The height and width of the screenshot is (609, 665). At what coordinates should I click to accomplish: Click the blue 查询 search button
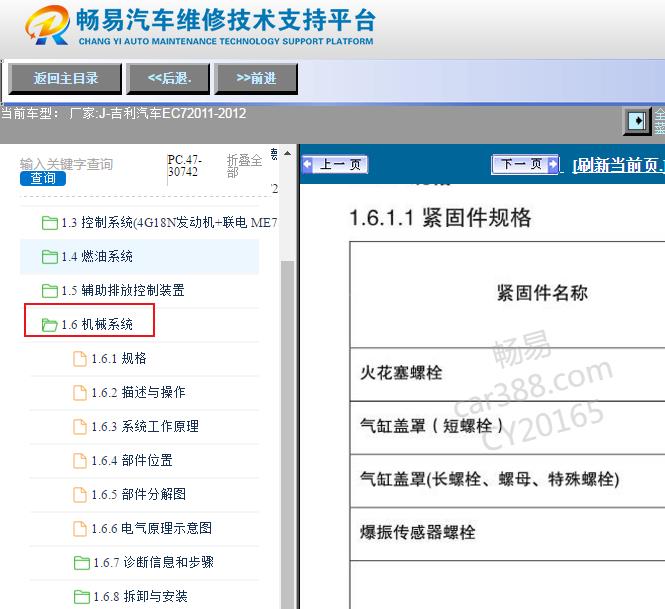(x=43, y=178)
